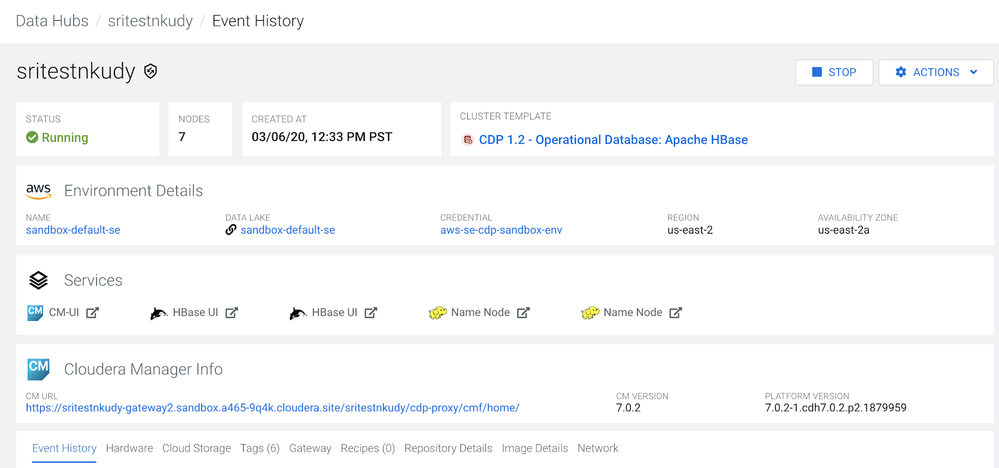Go to Data Hubs breadcrumb
Screen dimensions: 999x468
coord(52,20)
